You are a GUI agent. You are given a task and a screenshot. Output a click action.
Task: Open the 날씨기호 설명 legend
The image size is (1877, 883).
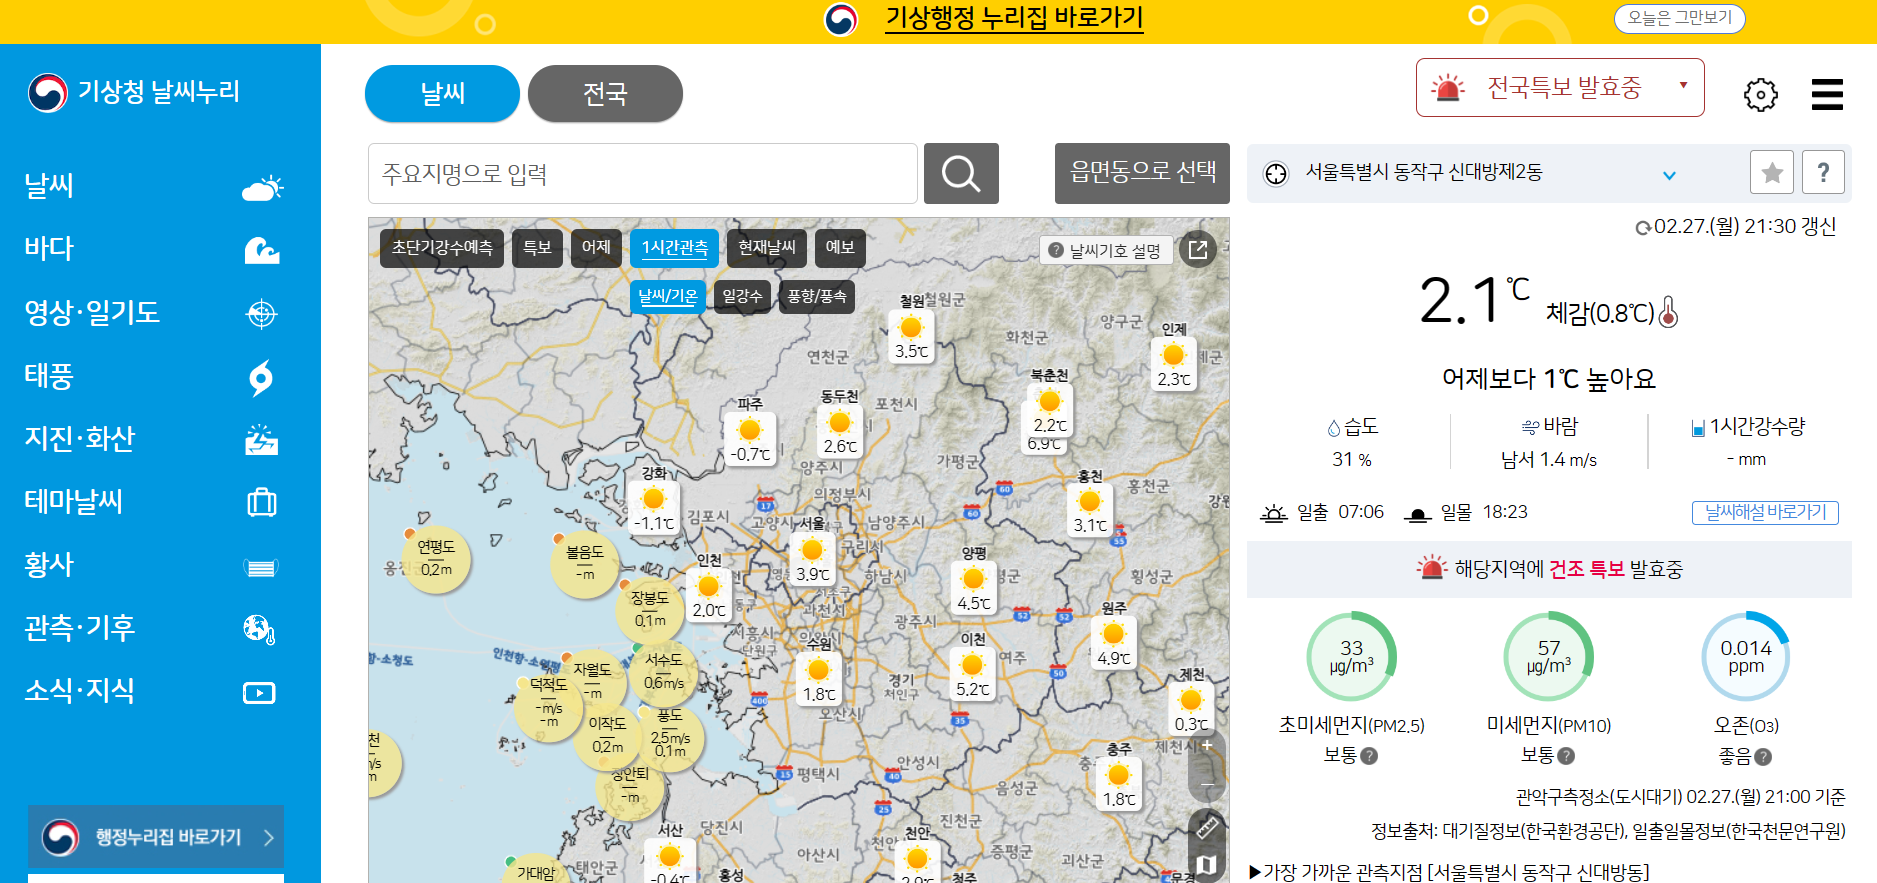tap(1105, 250)
